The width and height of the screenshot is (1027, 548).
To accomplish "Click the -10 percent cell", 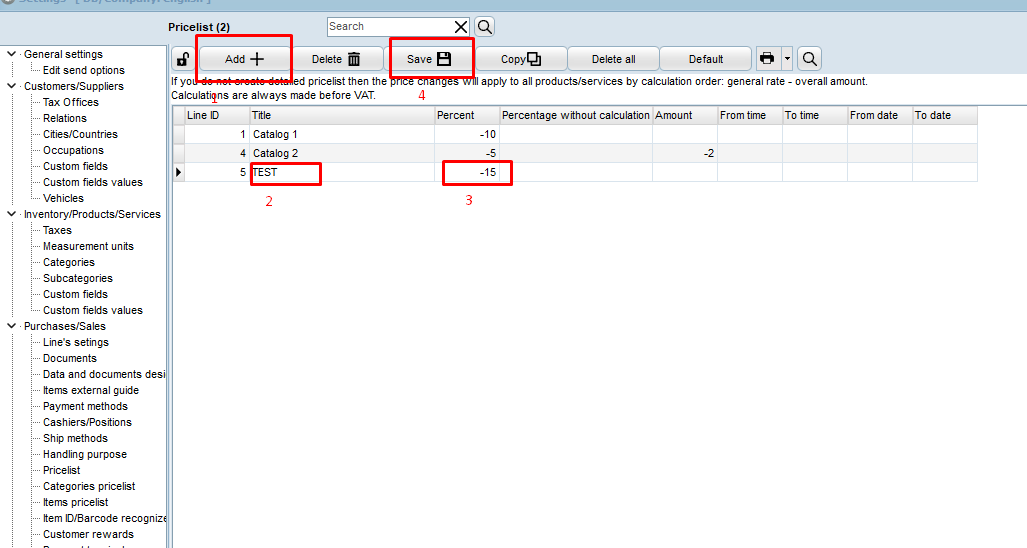I will [467, 134].
